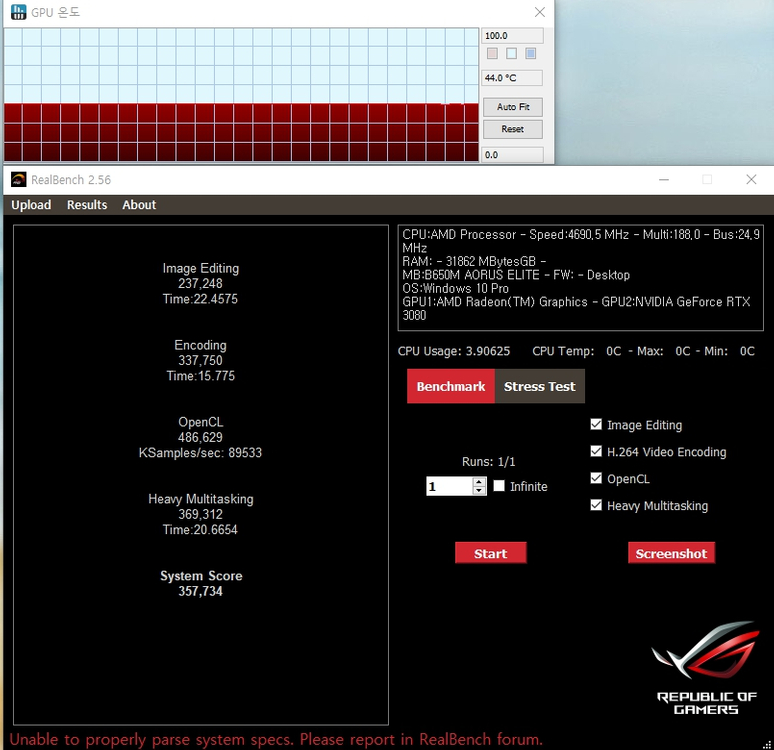Screen dimensions: 774x750
Task: Click the MB:B650M AORUS ELITE spec line
Action: click(x=516, y=275)
